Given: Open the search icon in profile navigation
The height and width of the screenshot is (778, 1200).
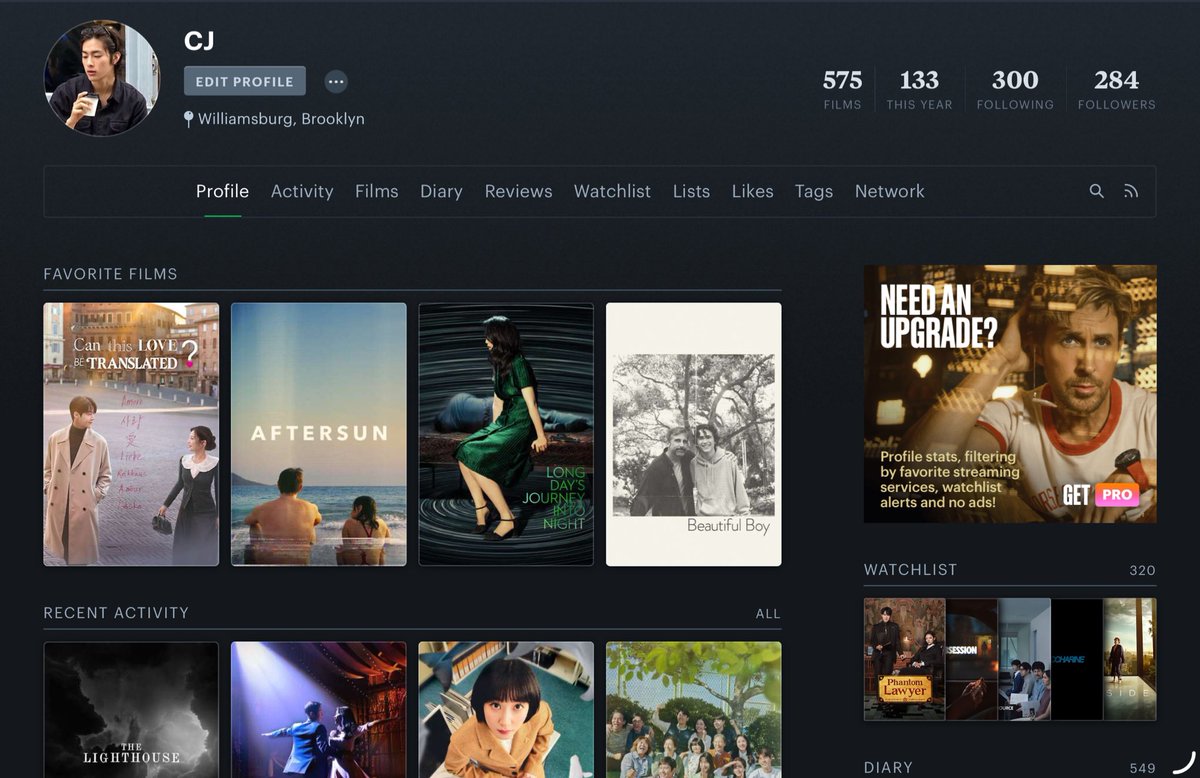Looking at the screenshot, I should coord(1097,191).
